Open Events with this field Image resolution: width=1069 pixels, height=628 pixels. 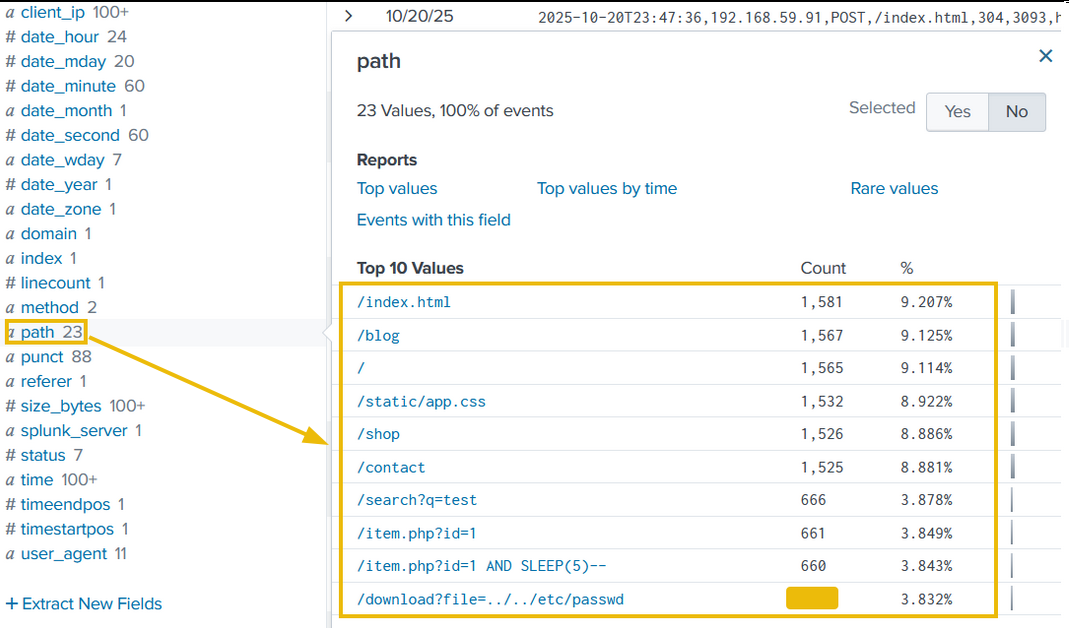pos(433,220)
